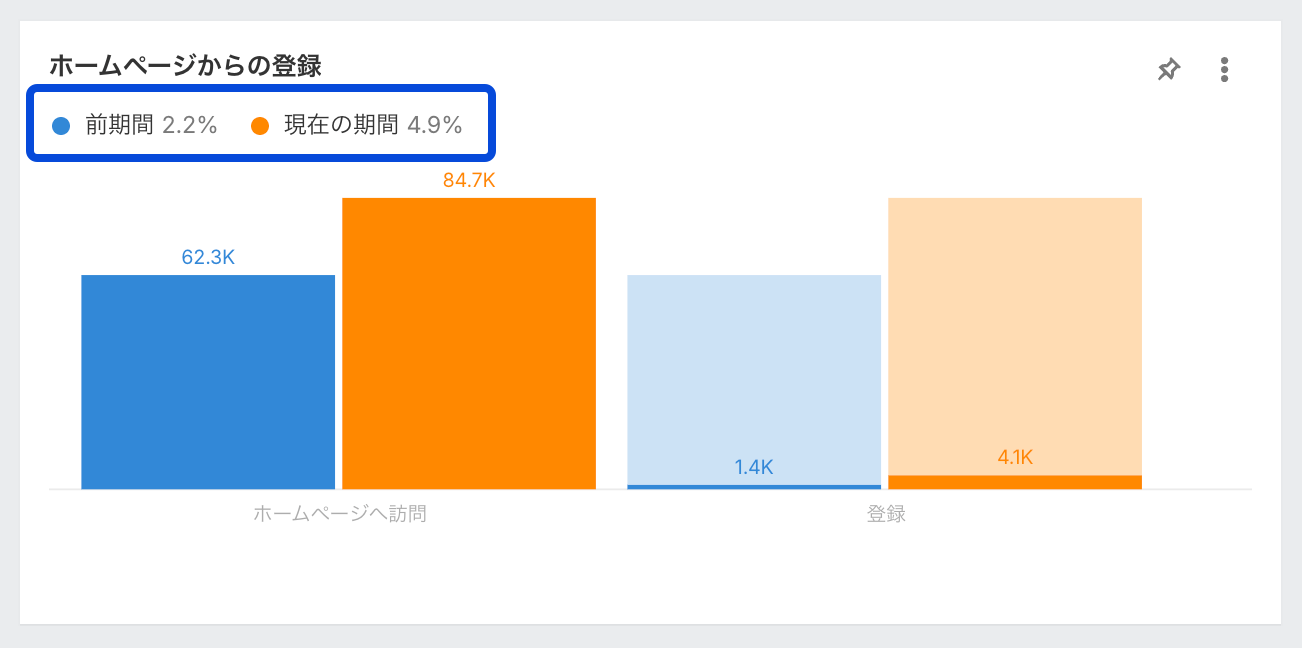The image size is (1302, 648).
Task: Click the 登録 axis label
Action: [886, 514]
